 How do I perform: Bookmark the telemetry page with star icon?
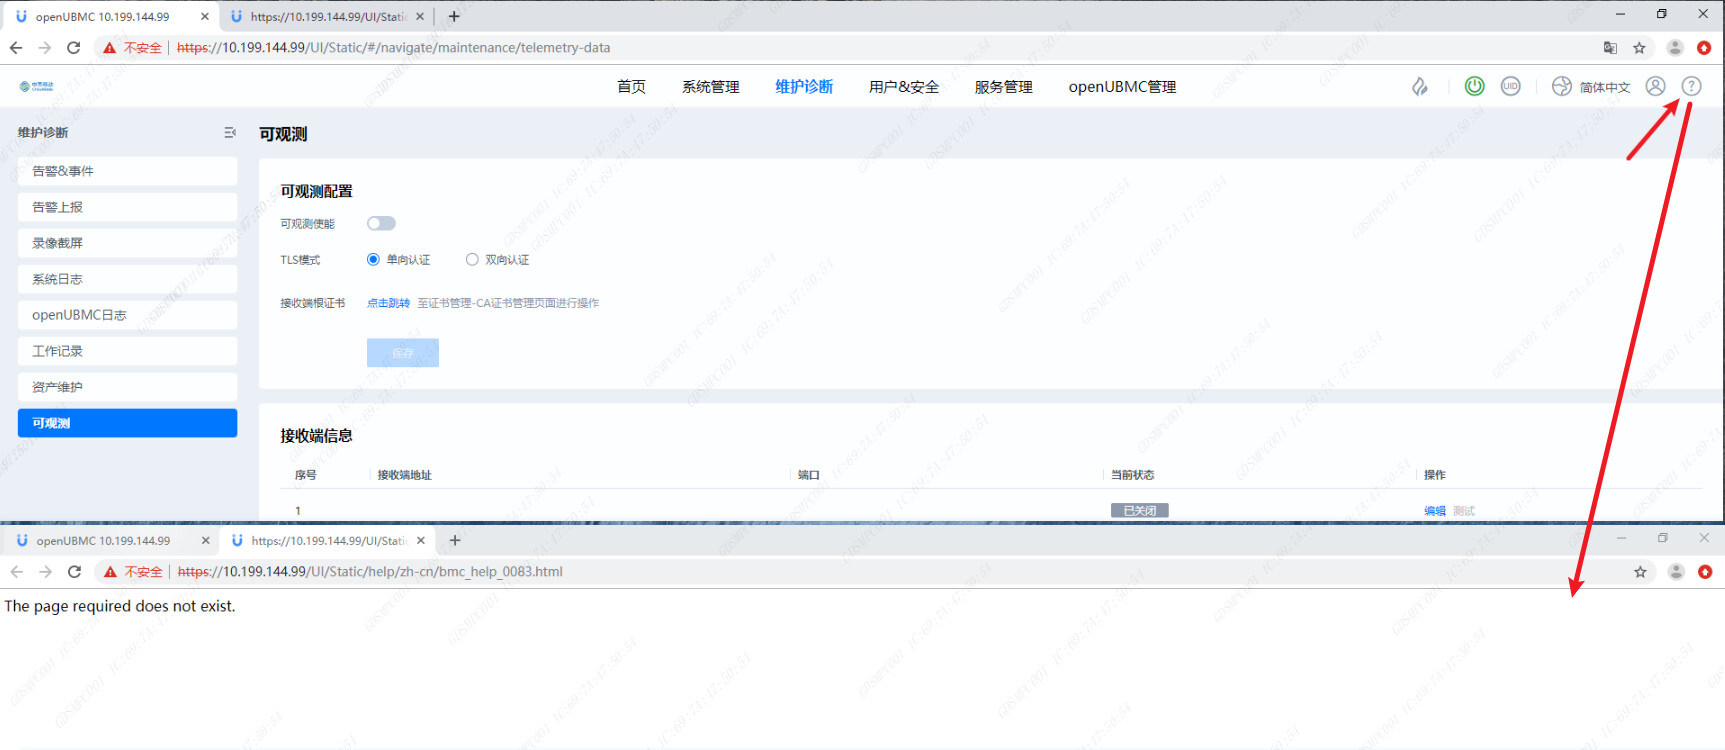click(1639, 48)
